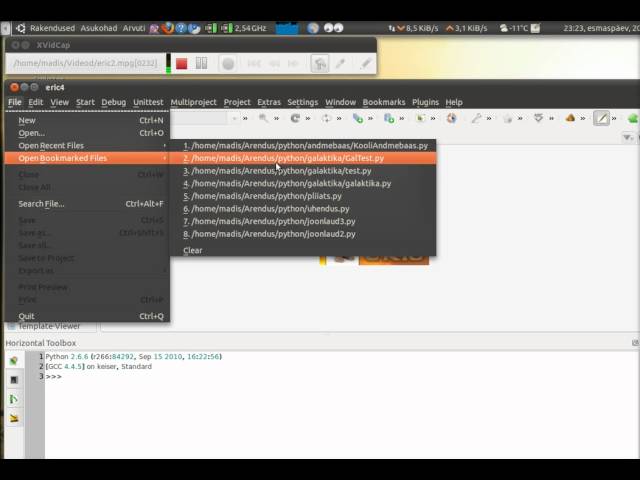
Task: Click the wrench tools icon in toolbar
Action: point(476,118)
